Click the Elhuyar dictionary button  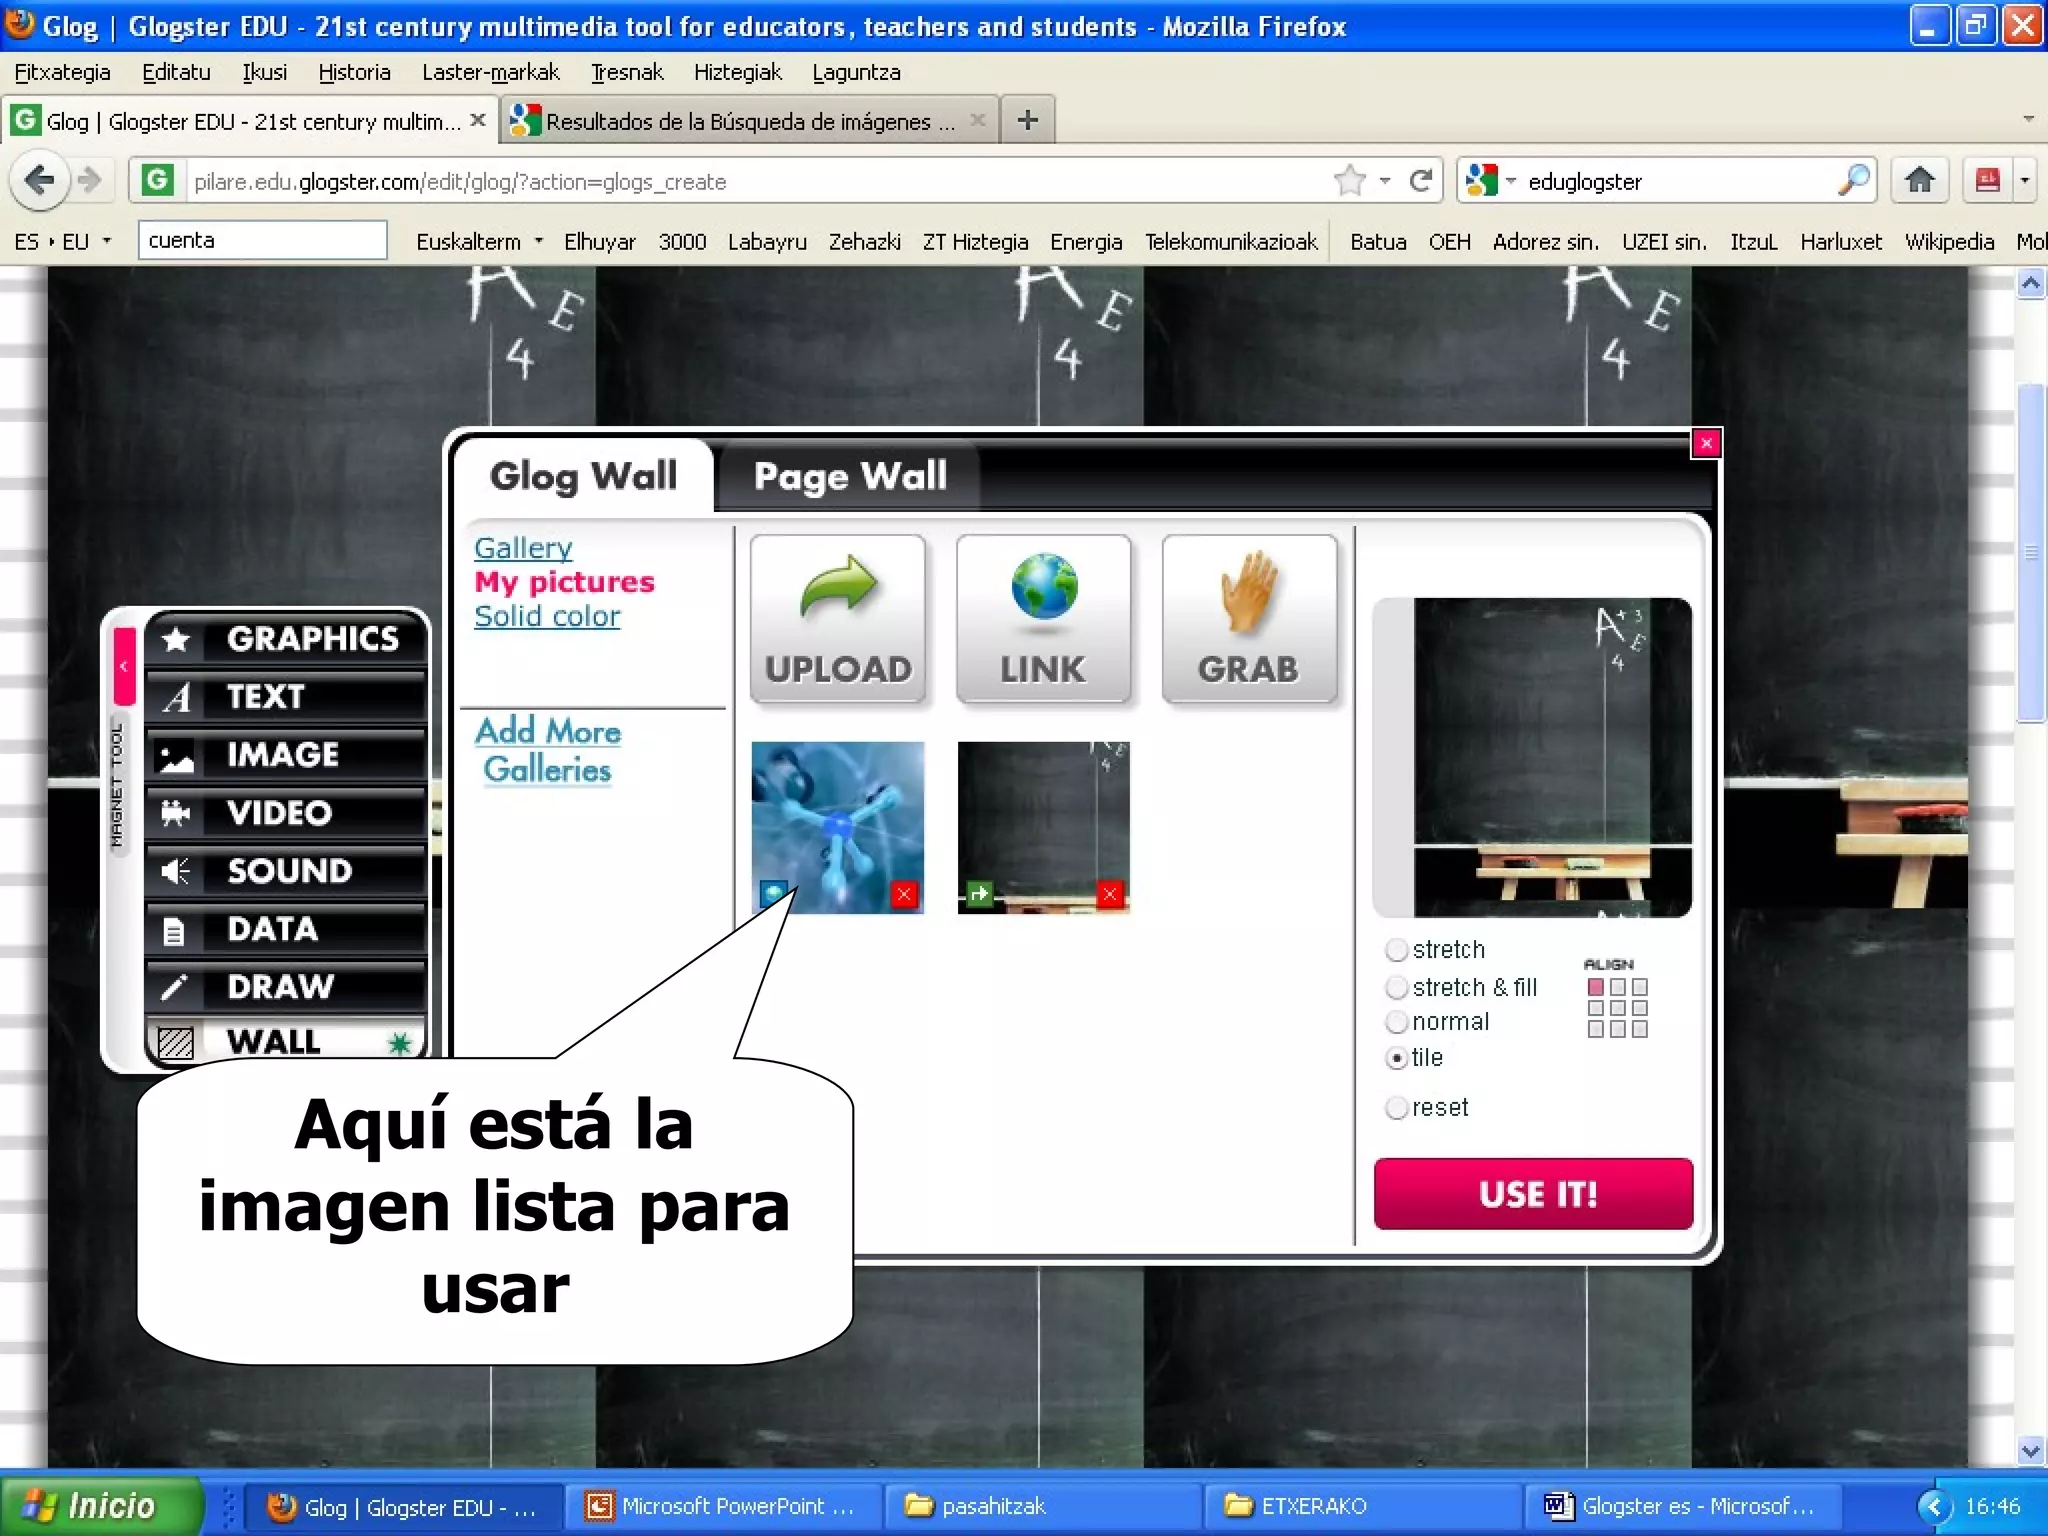tap(599, 241)
